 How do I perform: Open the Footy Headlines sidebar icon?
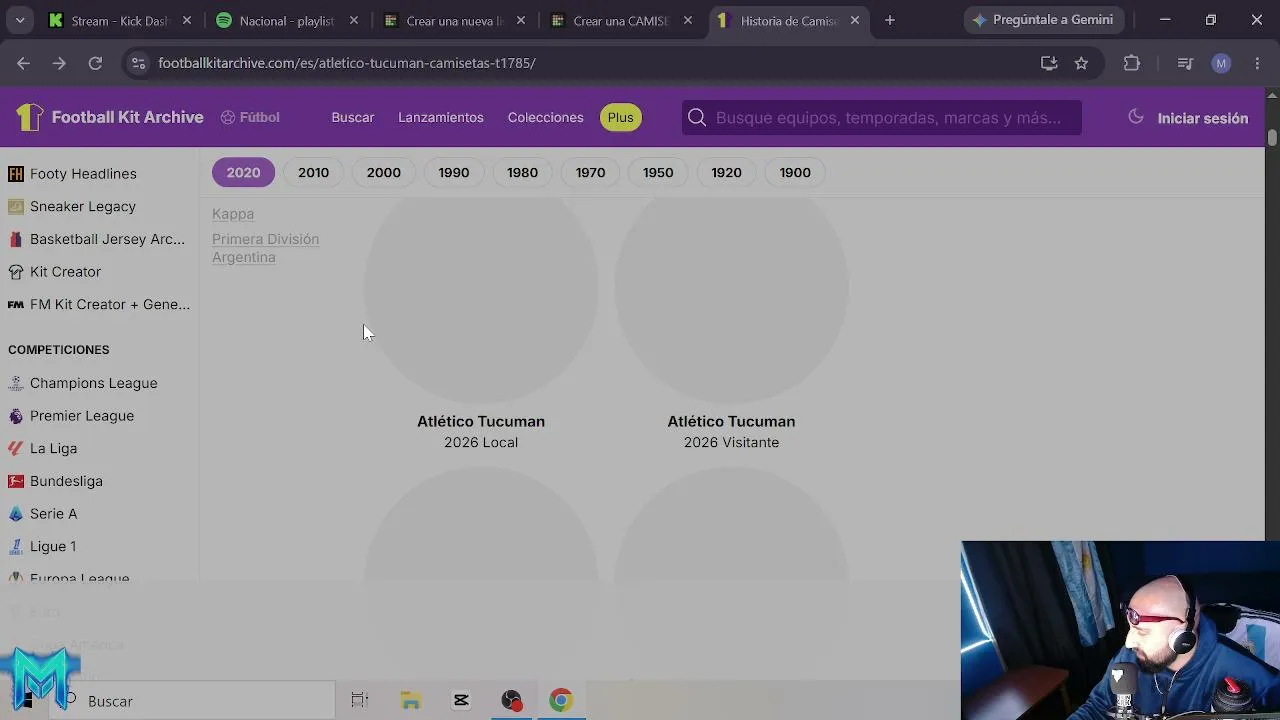[16, 174]
